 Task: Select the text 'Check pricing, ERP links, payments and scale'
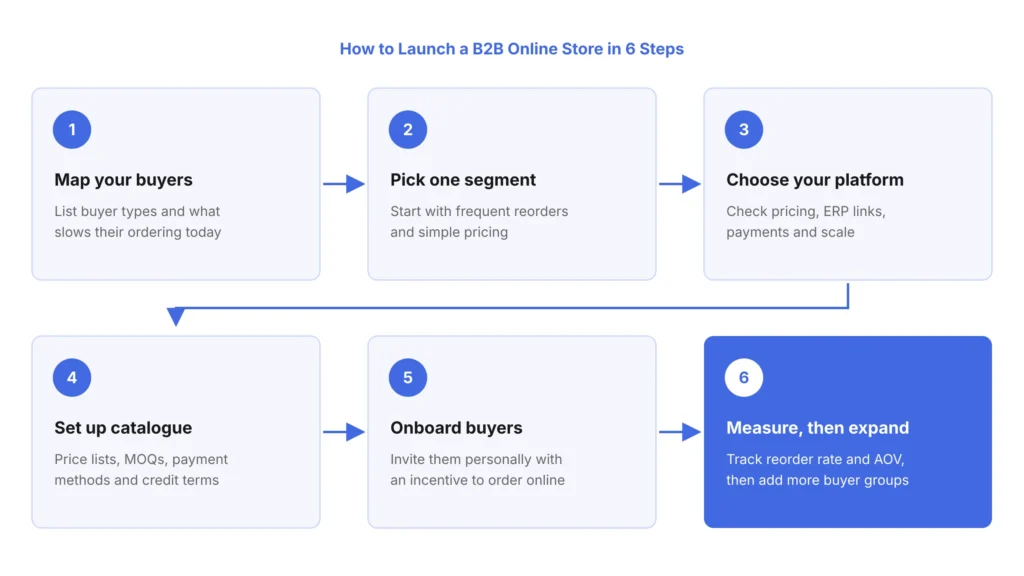tap(806, 221)
